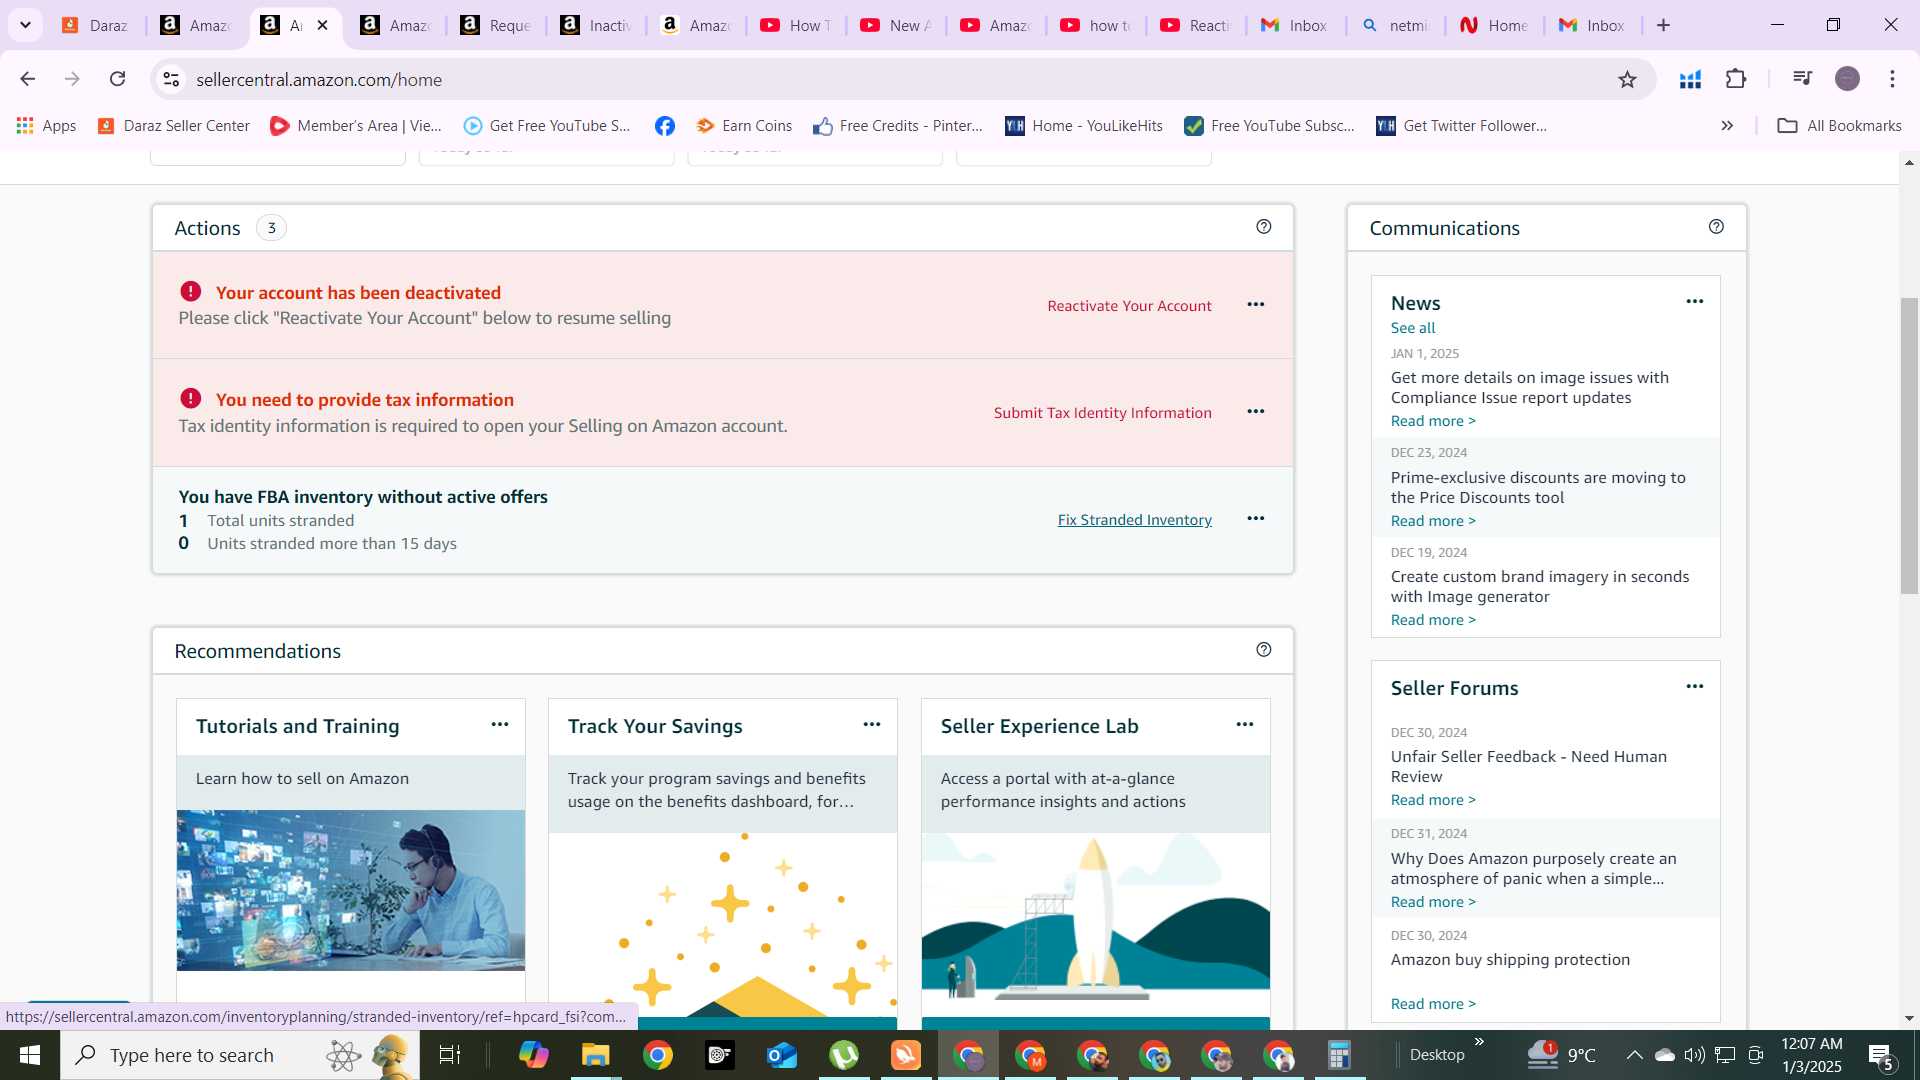
Task: Expand the tab search dropdown arrow
Action: (x=25, y=25)
